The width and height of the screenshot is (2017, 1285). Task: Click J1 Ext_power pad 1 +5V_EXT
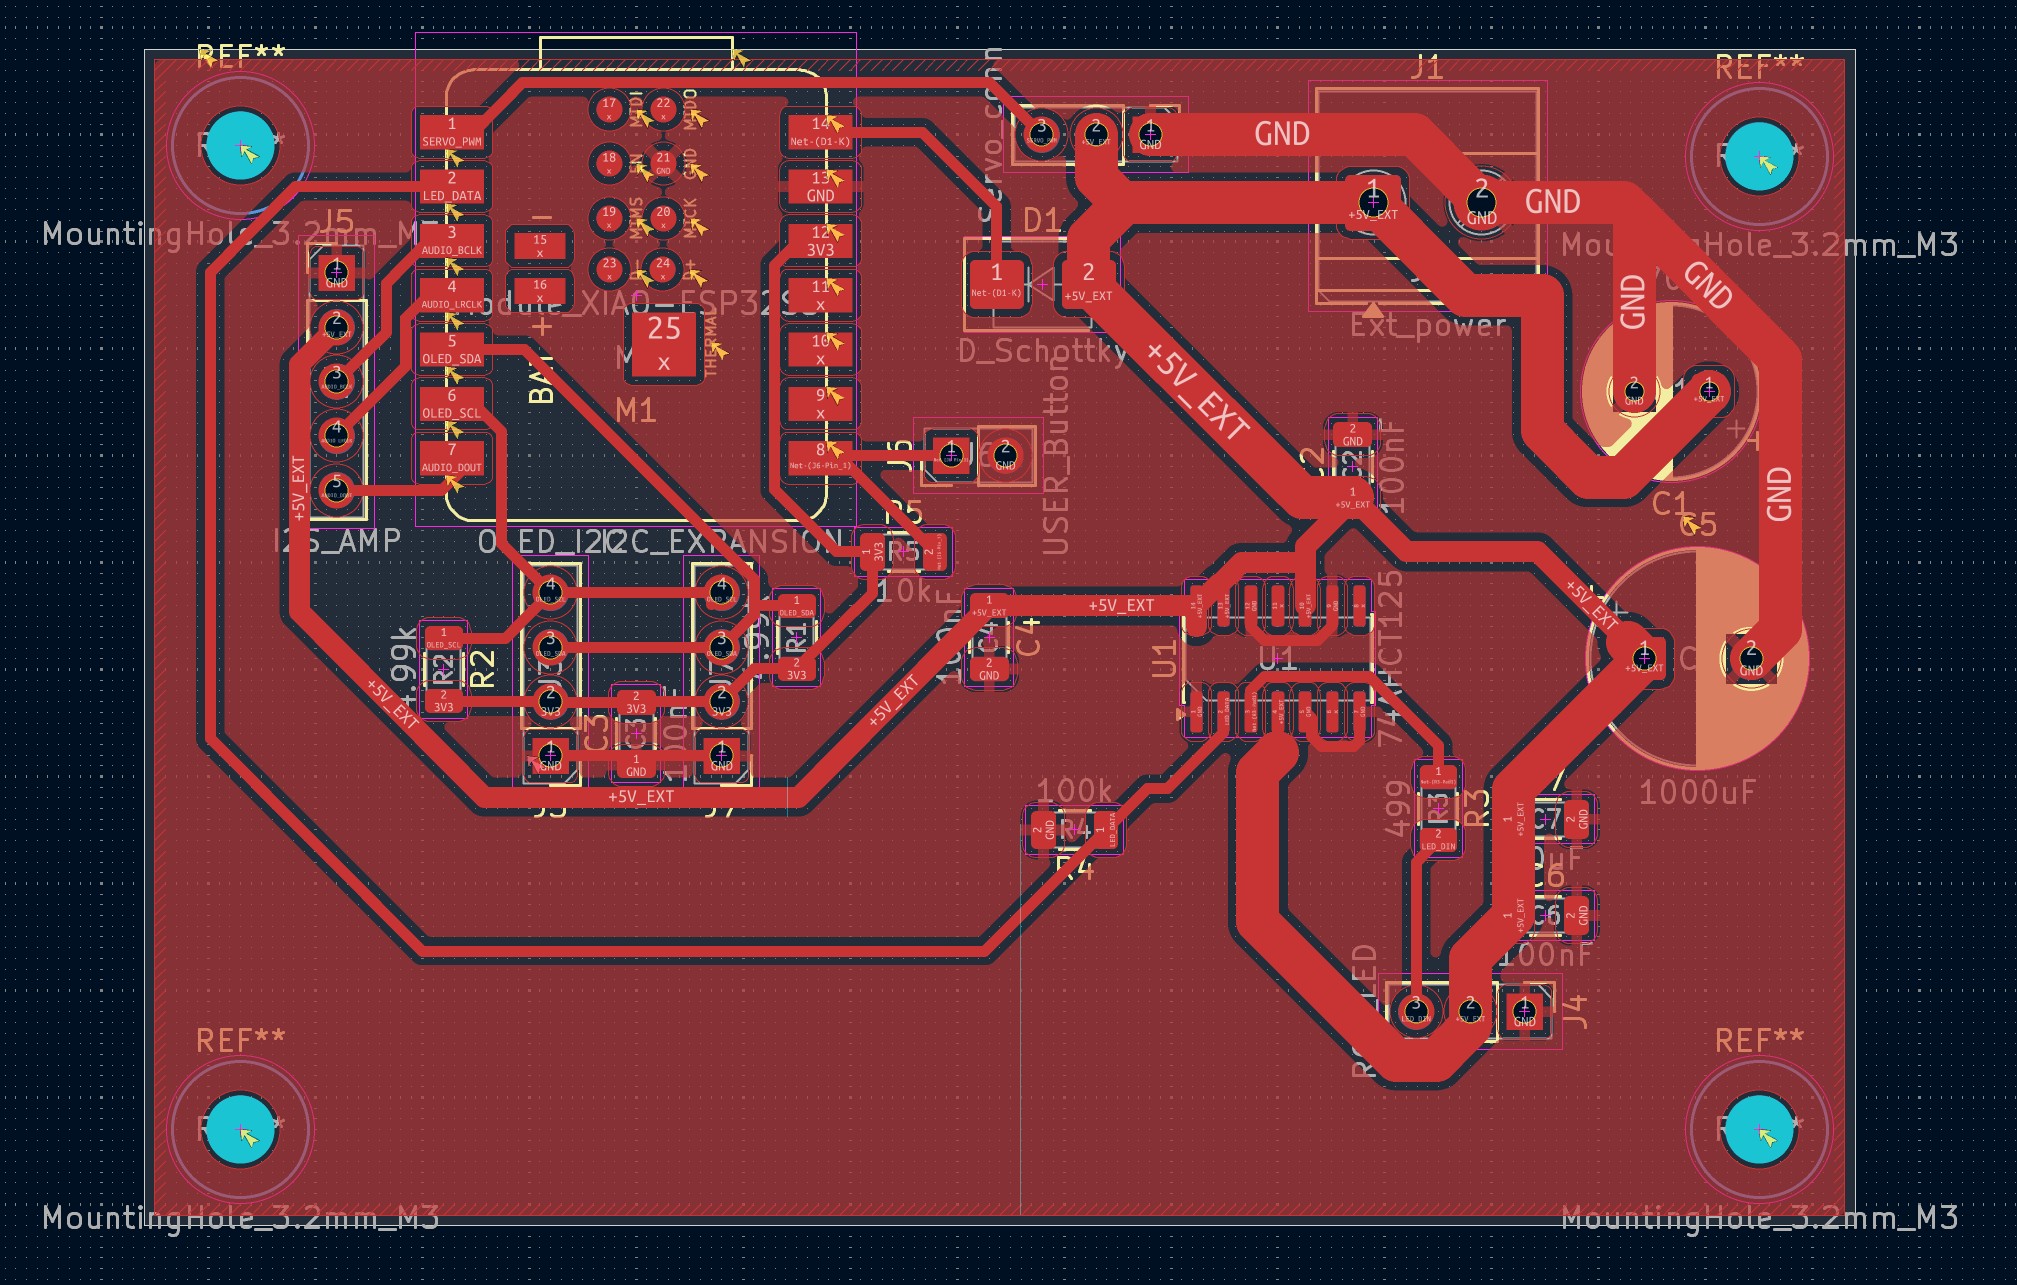coord(1373,201)
